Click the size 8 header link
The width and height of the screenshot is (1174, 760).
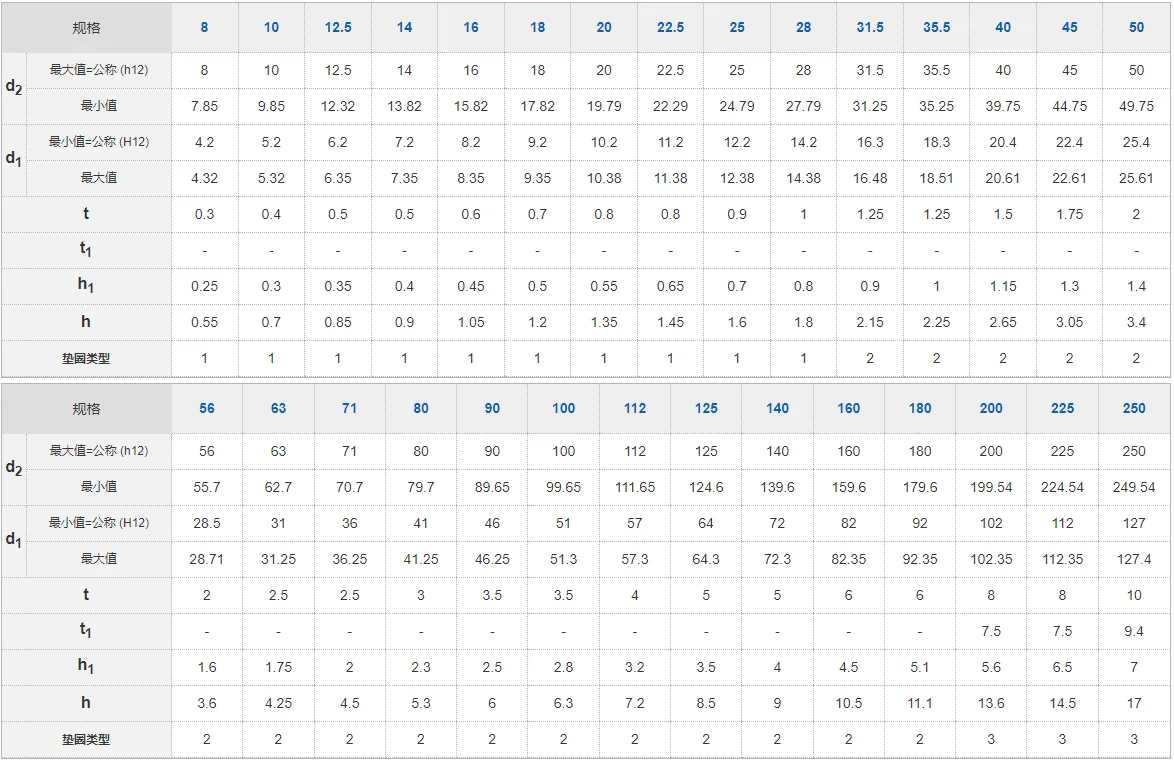click(x=204, y=27)
